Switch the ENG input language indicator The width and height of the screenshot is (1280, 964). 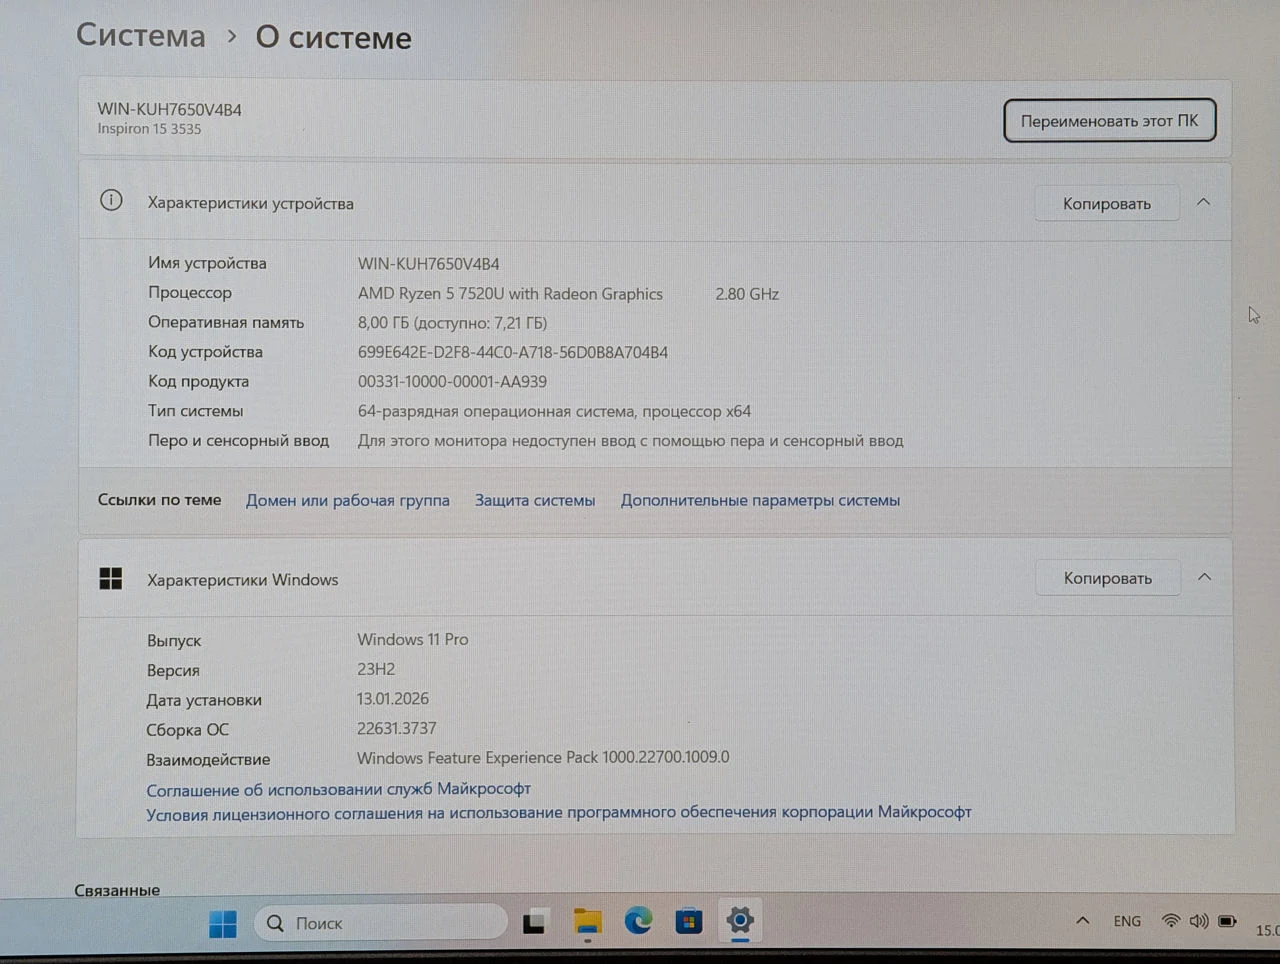tap(1127, 921)
